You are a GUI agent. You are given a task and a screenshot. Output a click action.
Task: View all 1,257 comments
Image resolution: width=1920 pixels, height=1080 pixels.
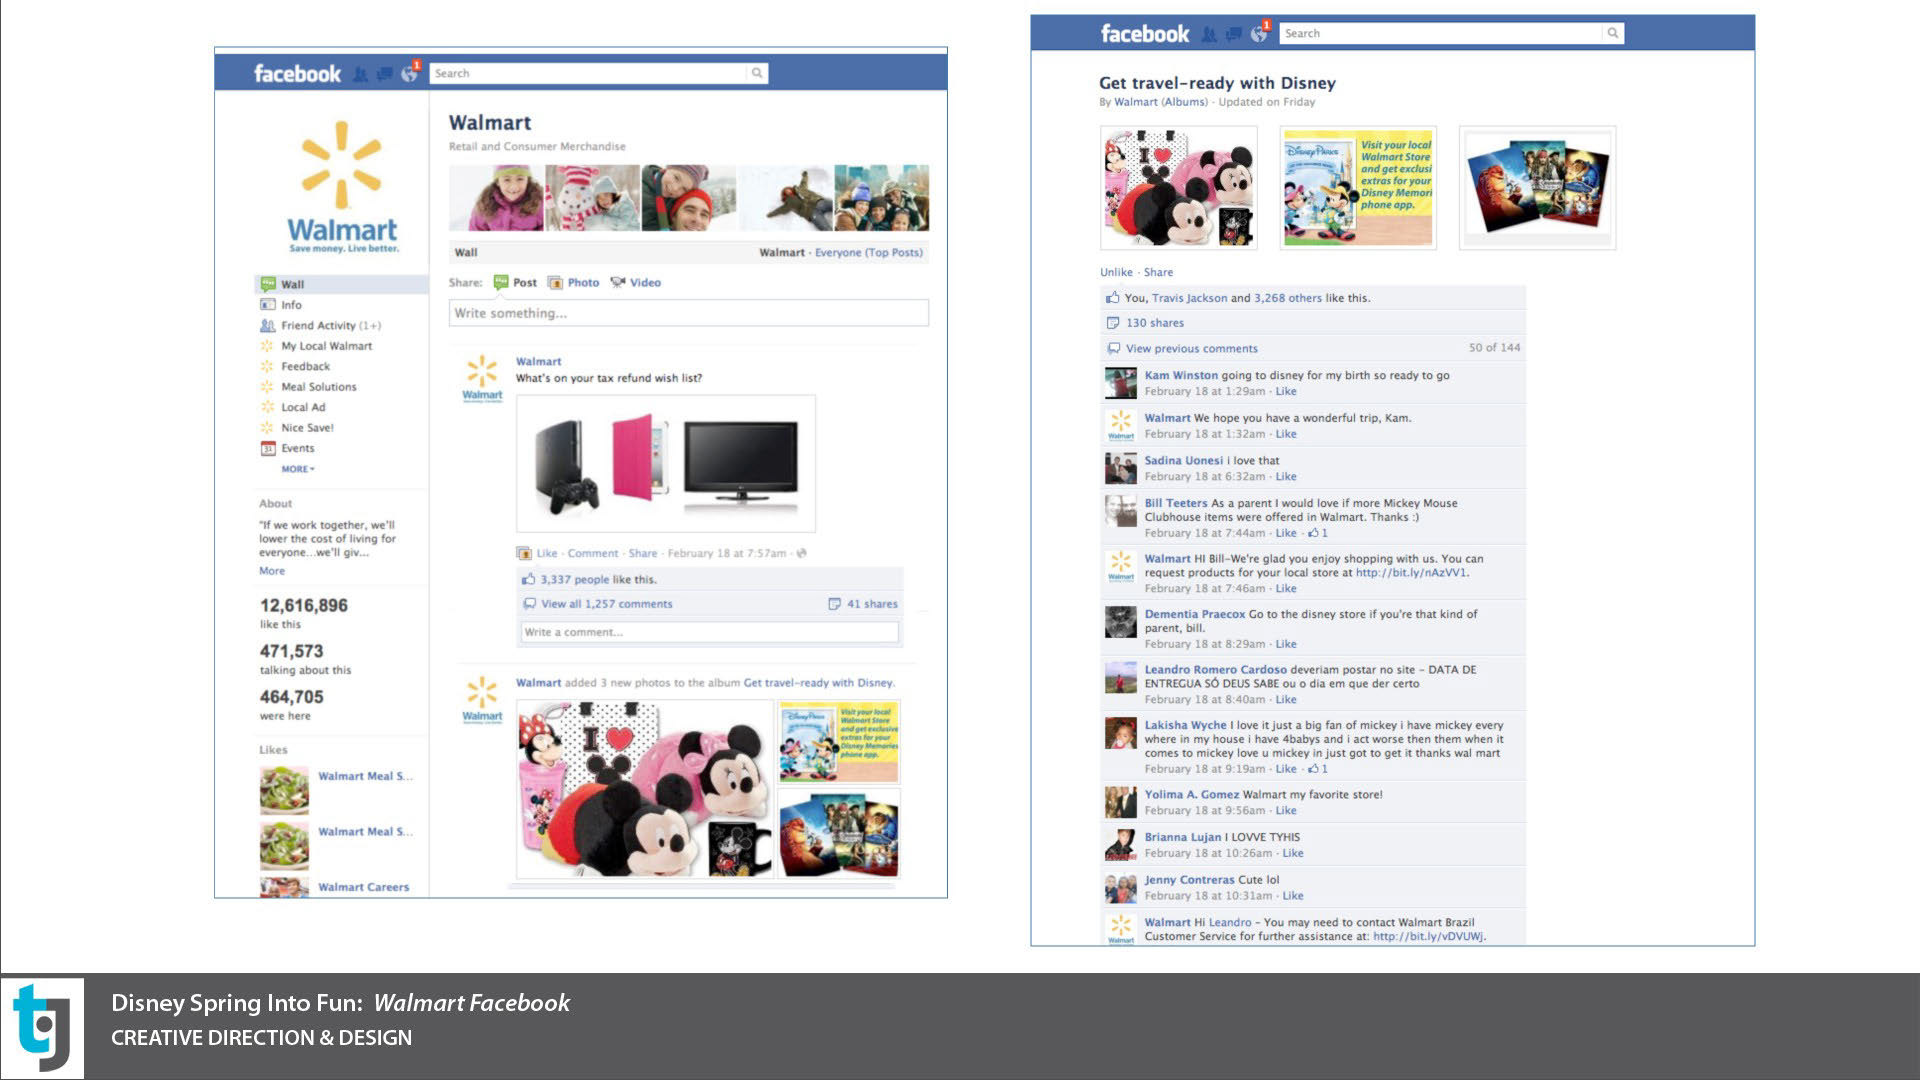(x=607, y=604)
